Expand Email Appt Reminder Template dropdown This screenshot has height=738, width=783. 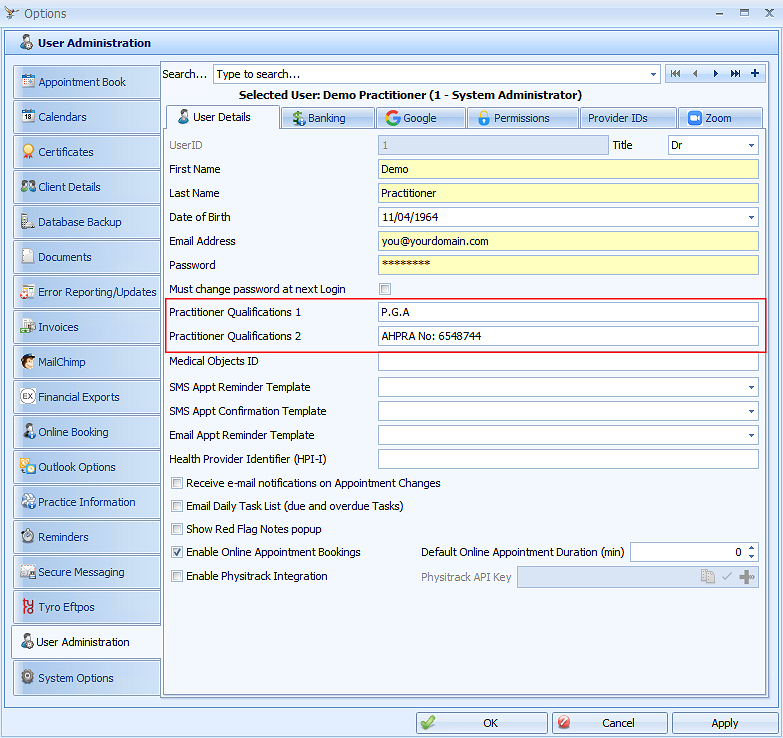[751, 435]
